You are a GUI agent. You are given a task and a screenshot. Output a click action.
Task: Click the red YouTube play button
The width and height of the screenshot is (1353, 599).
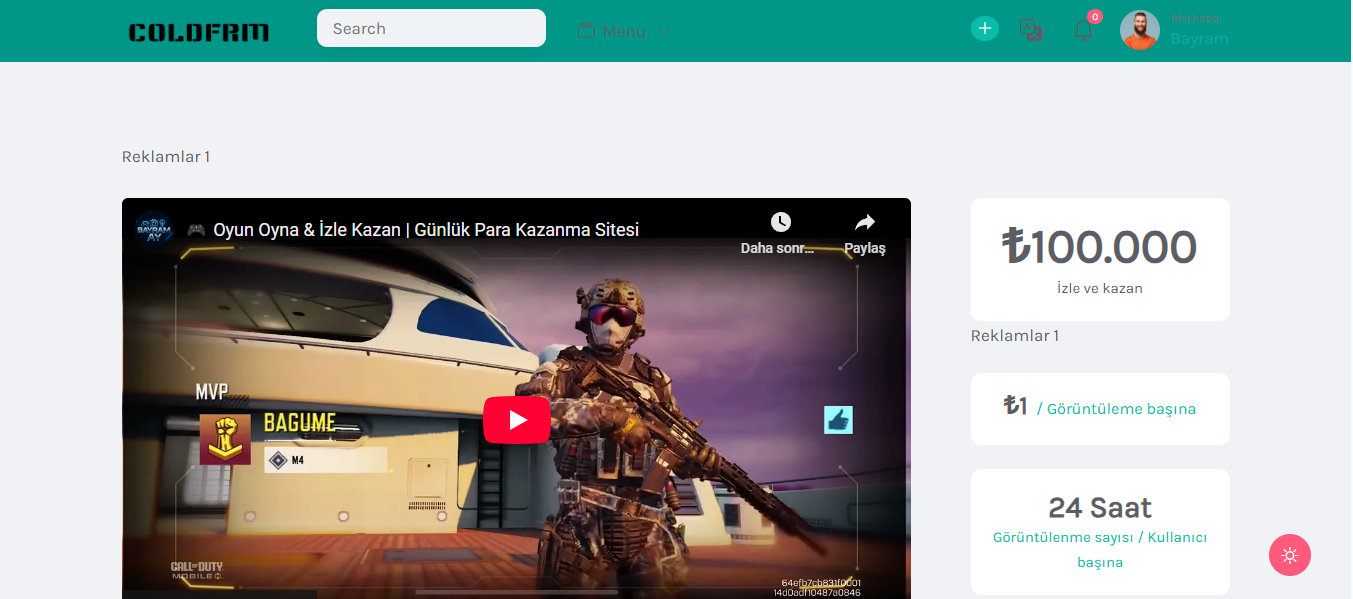(x=517, y=420)
